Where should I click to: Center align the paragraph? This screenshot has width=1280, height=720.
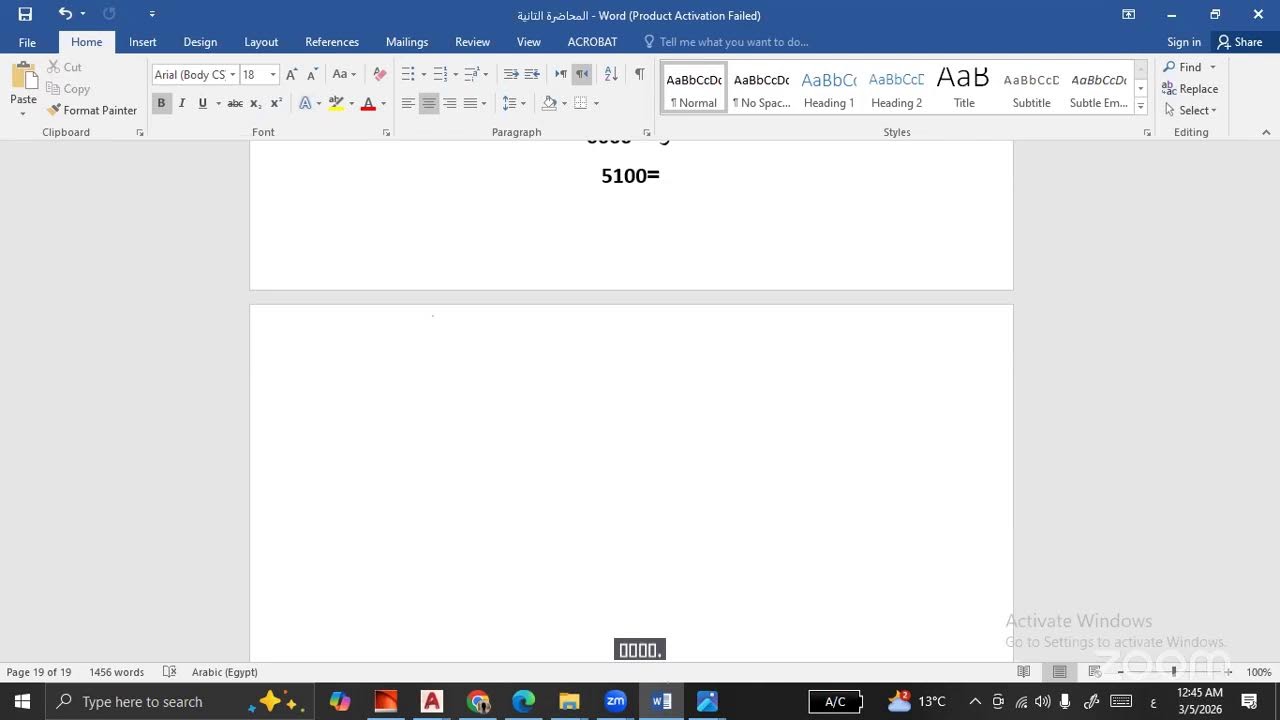[x=429, y=103]
